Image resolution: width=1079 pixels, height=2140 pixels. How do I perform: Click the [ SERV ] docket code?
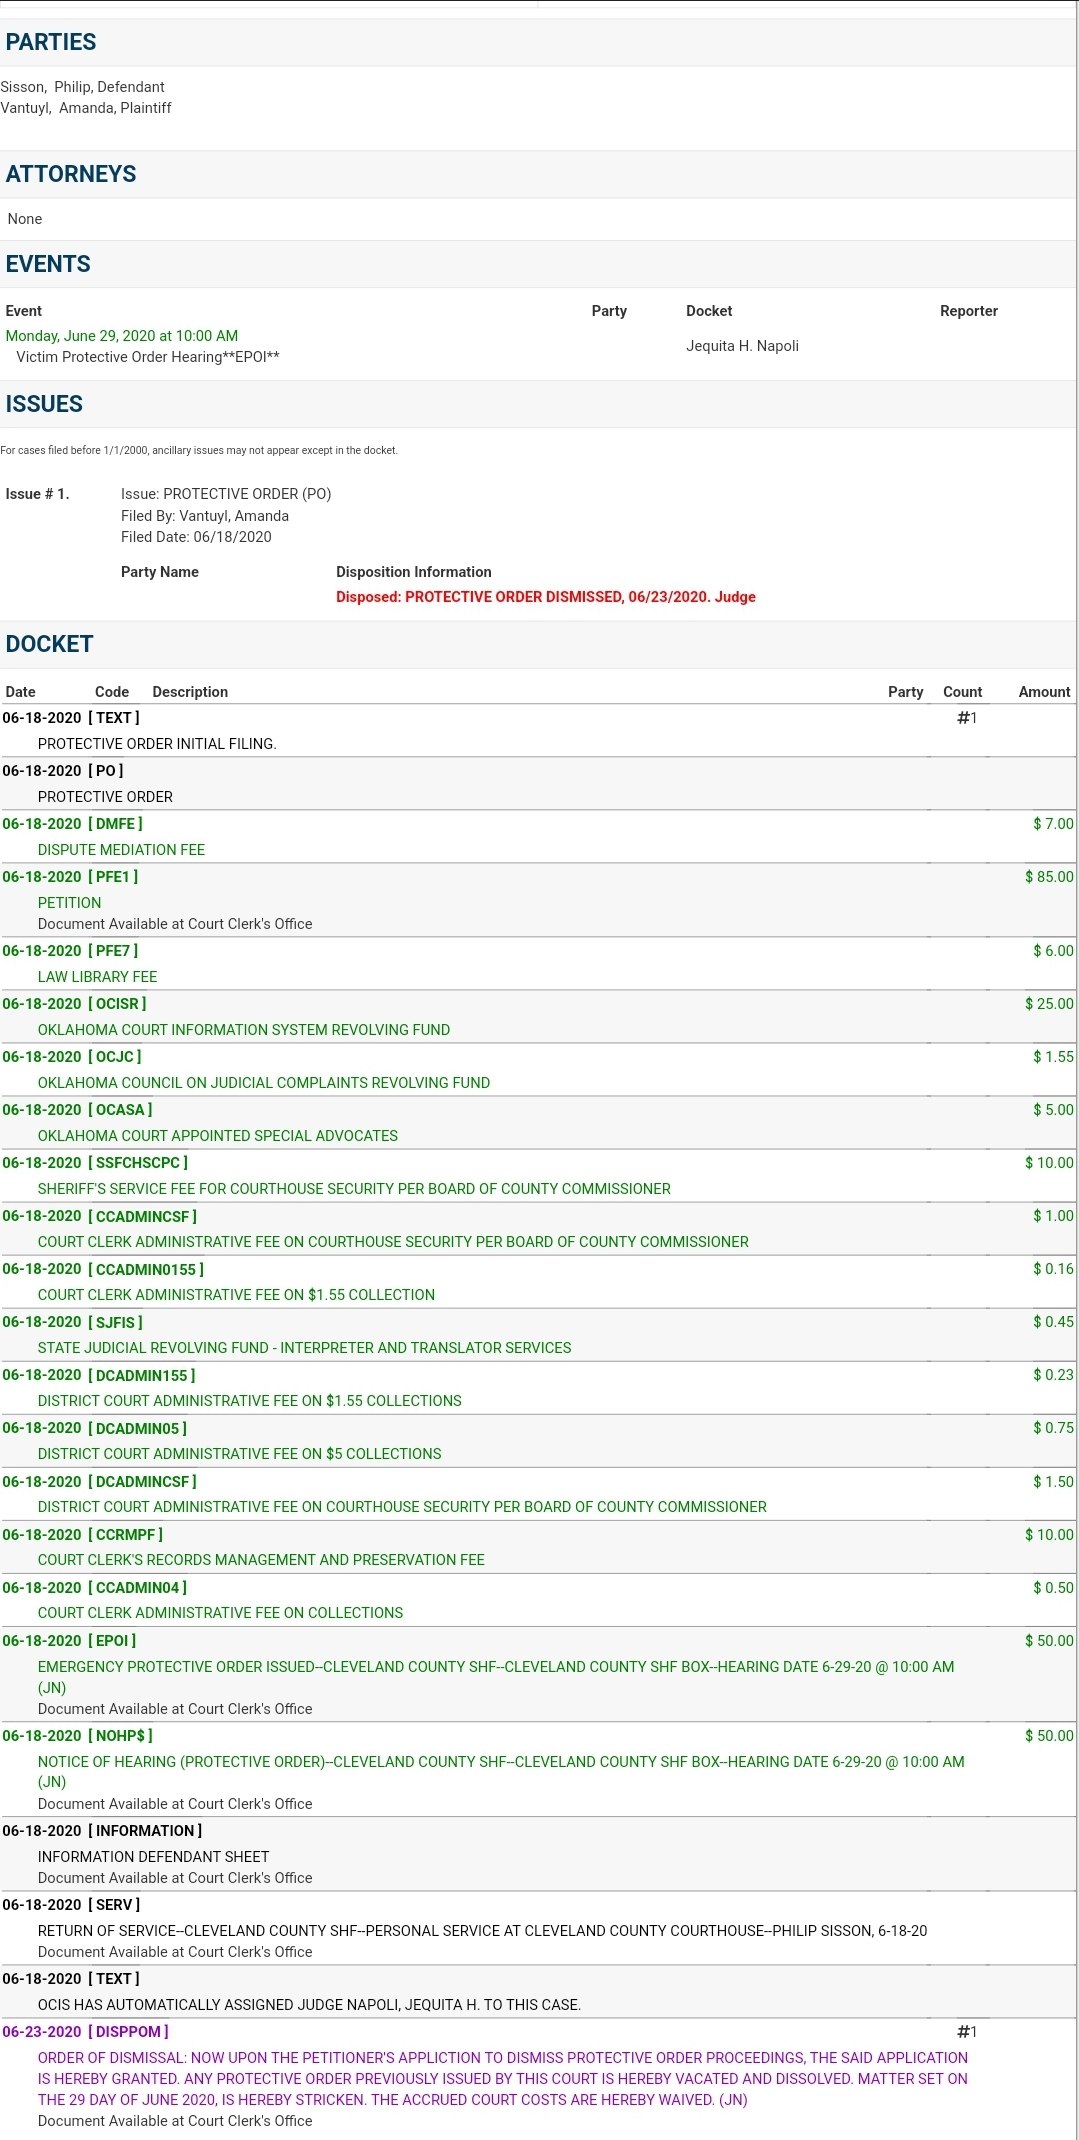pos(114,1905)
